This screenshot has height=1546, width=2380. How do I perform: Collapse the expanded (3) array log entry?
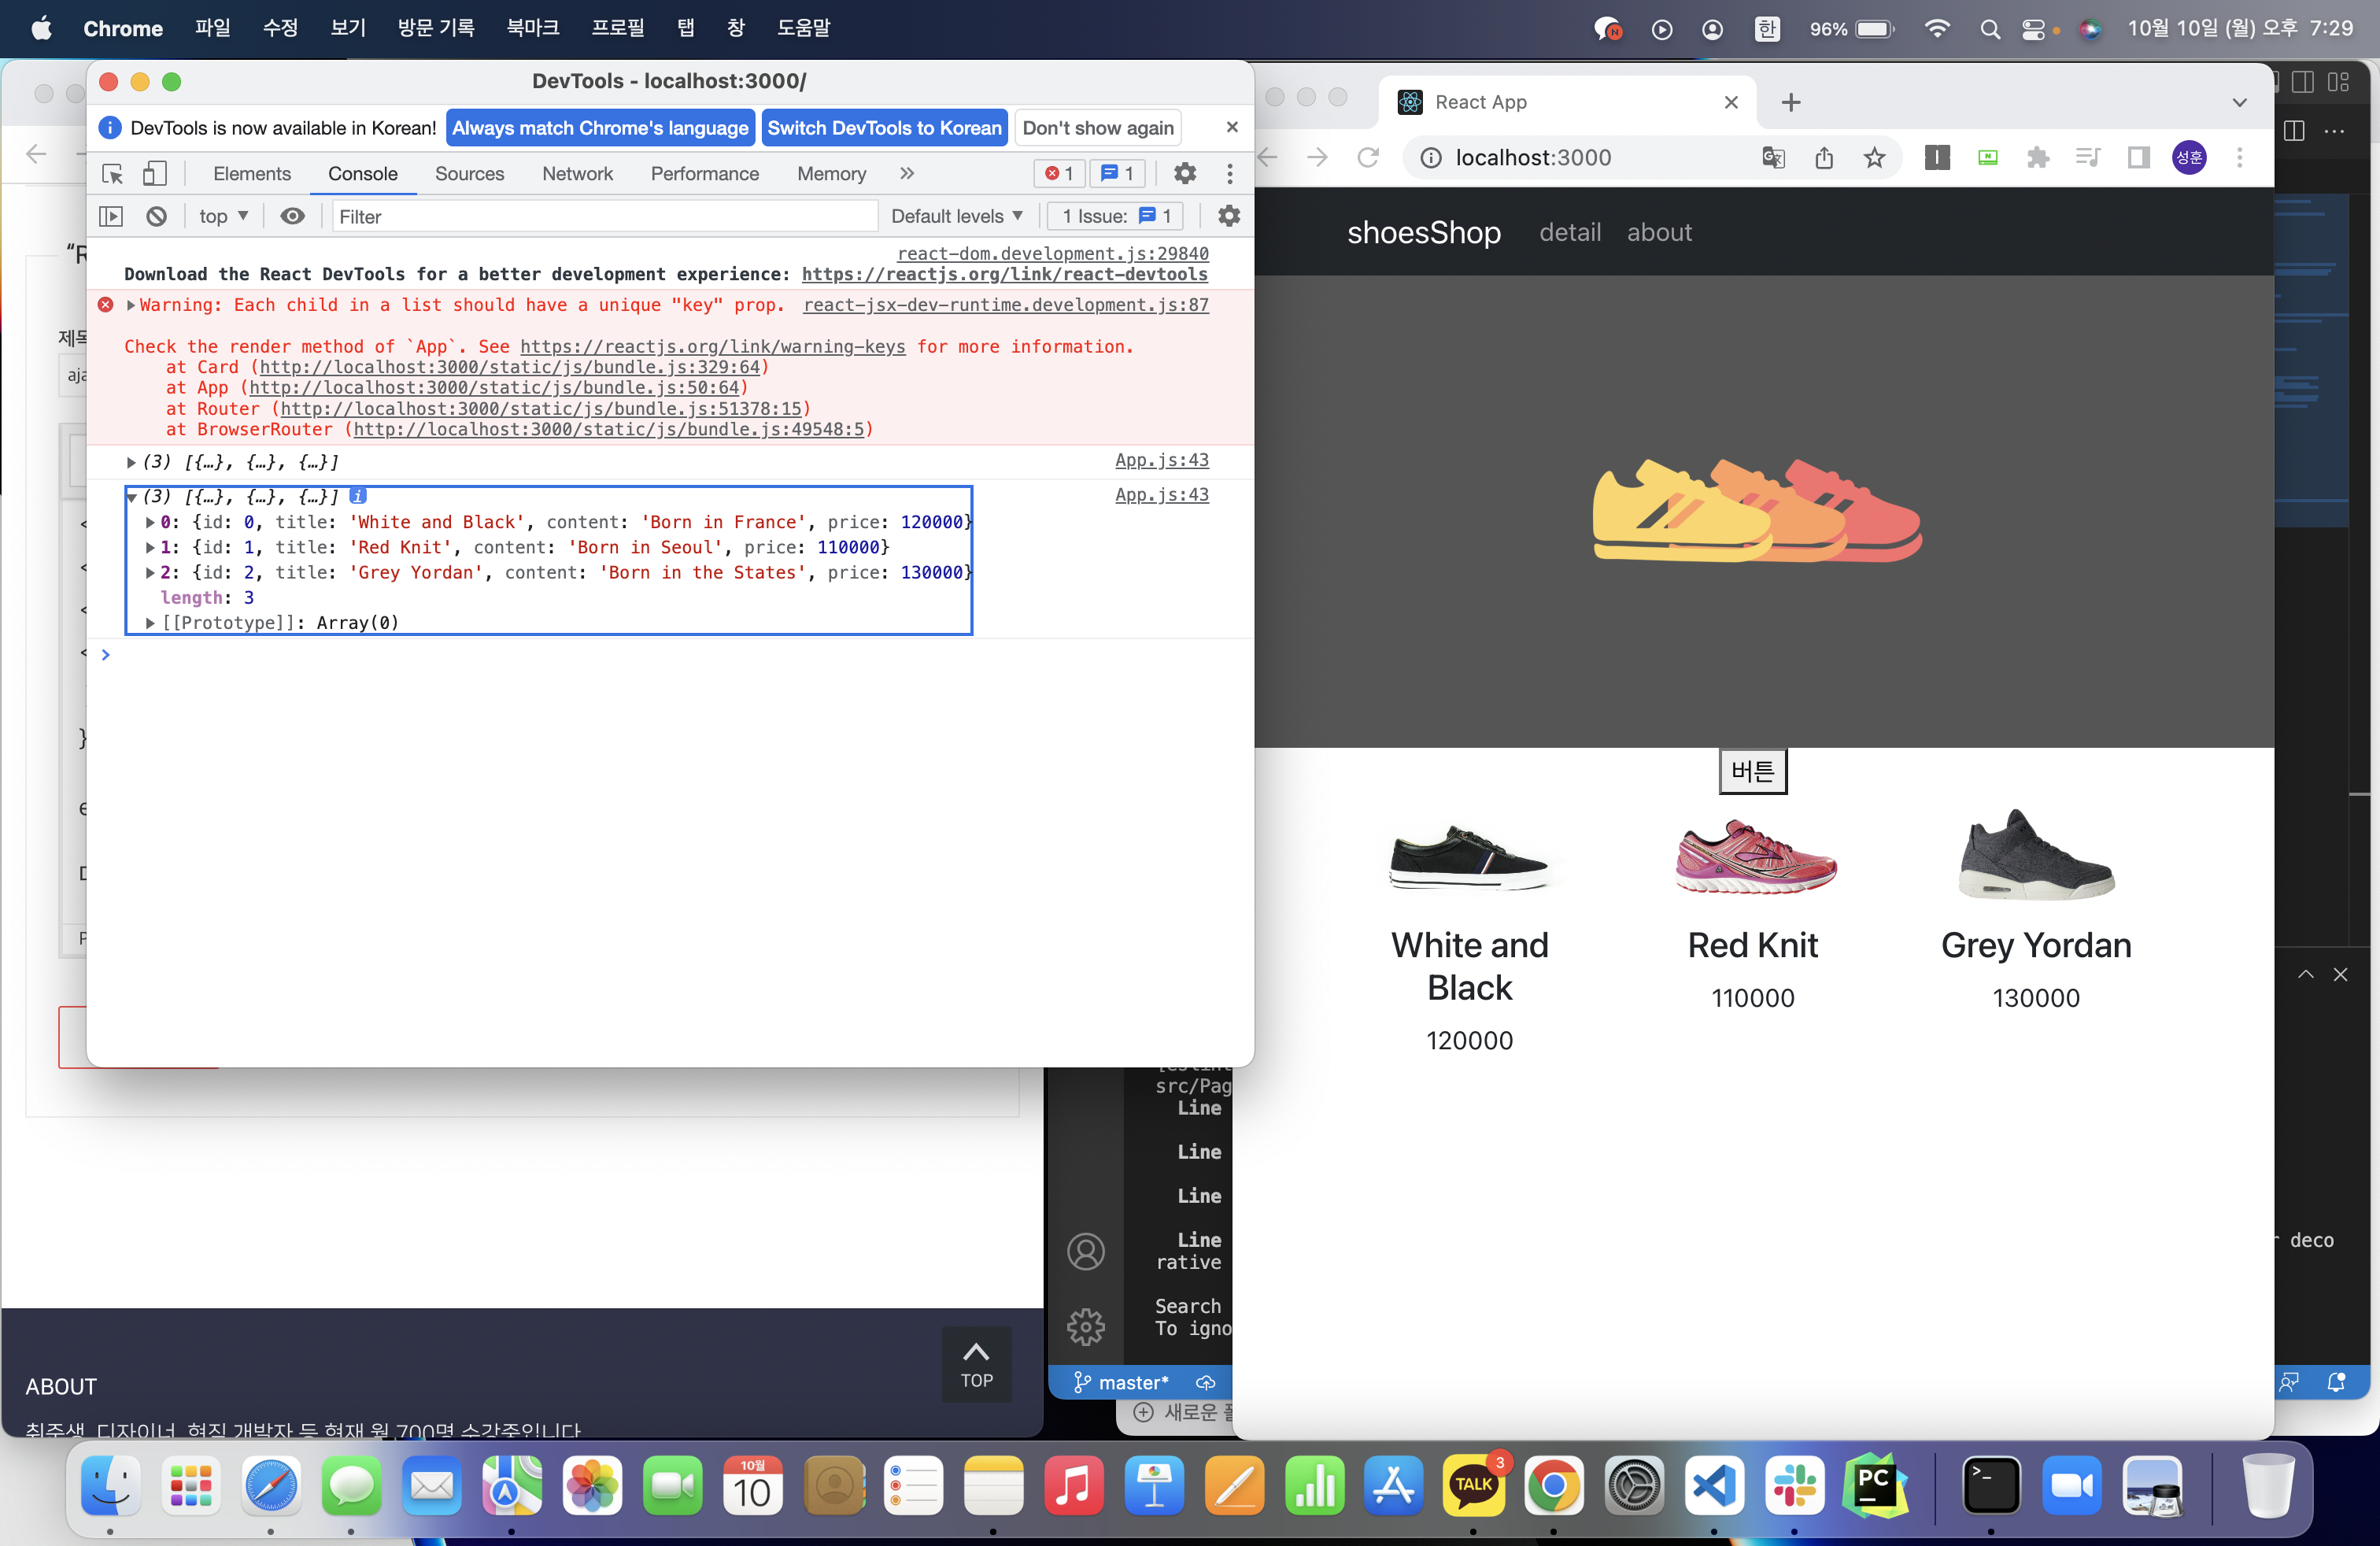[x=131, y=497]
